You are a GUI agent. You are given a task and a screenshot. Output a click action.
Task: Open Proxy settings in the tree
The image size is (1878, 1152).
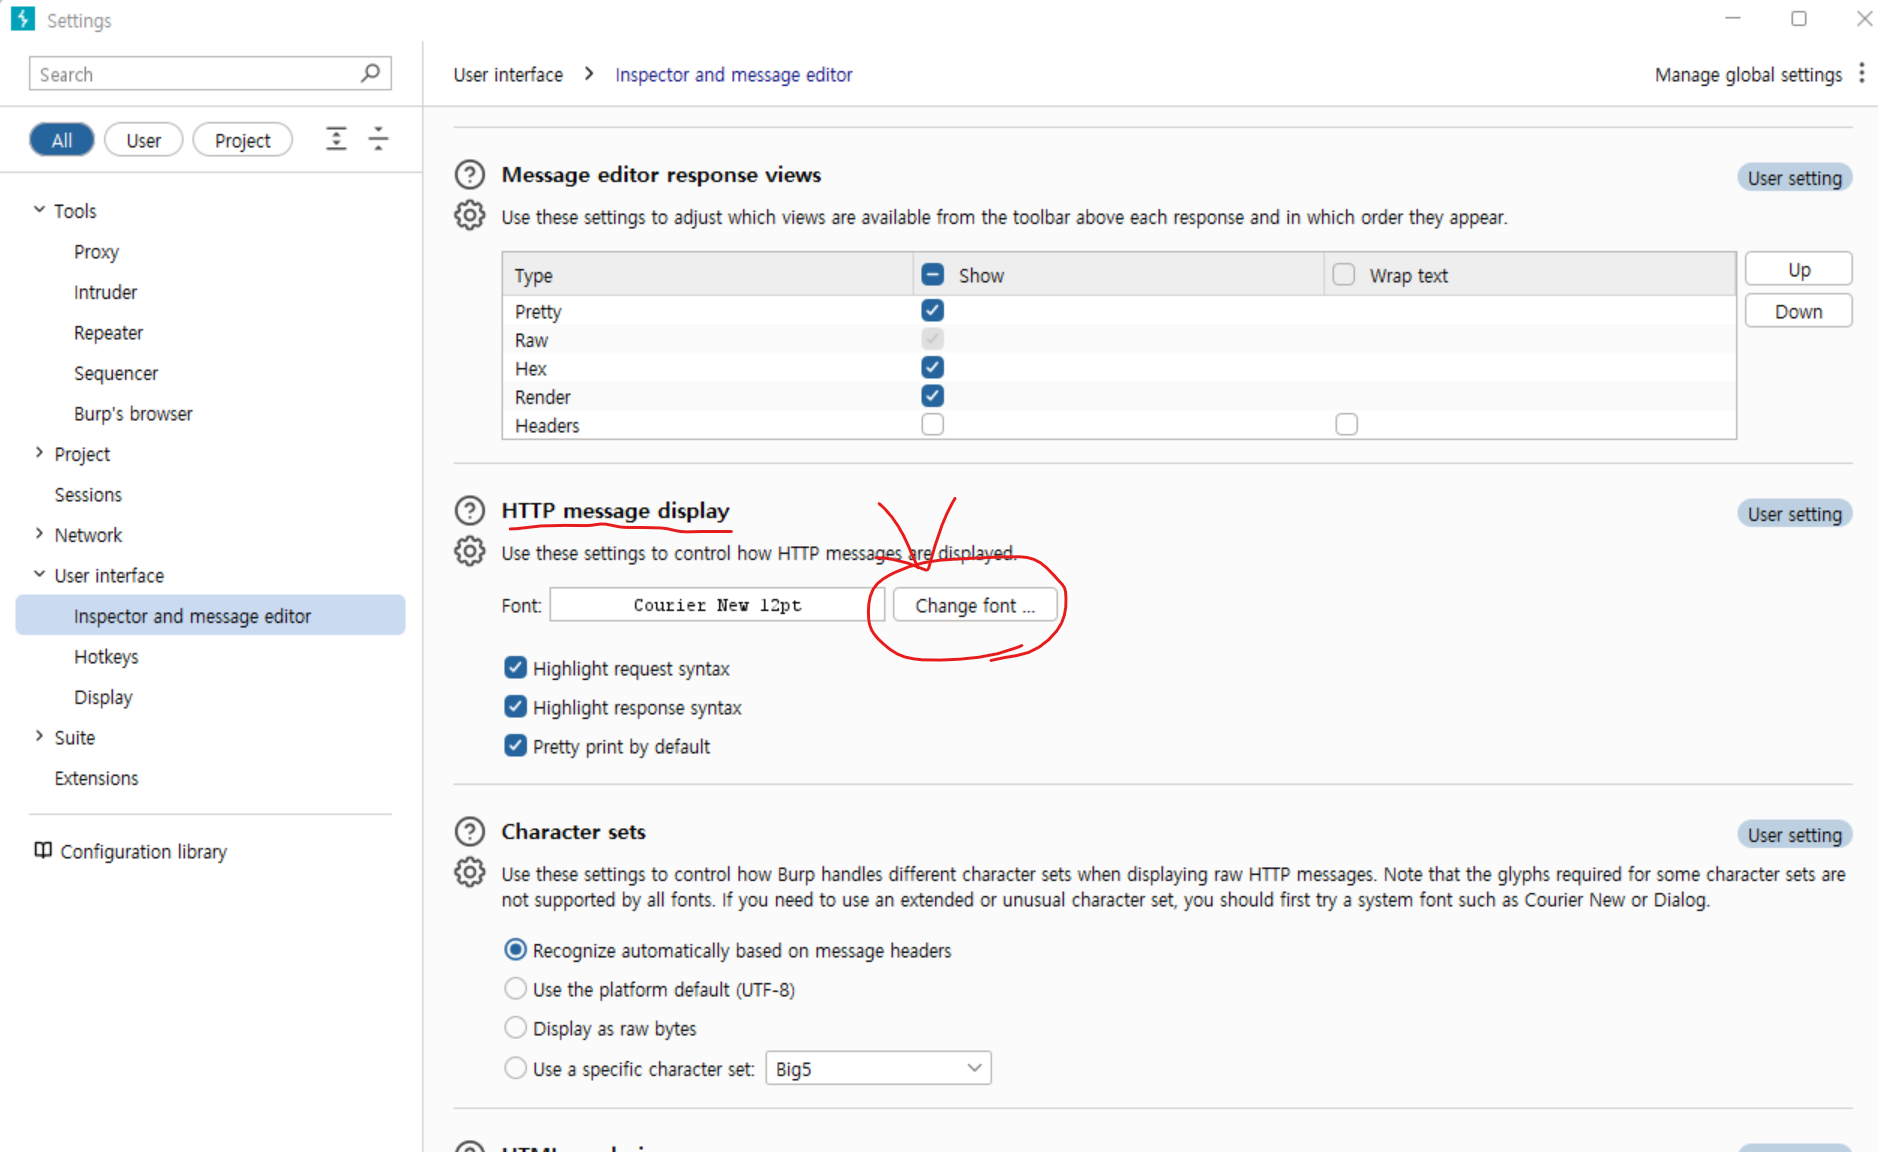[x=96, y=252]
